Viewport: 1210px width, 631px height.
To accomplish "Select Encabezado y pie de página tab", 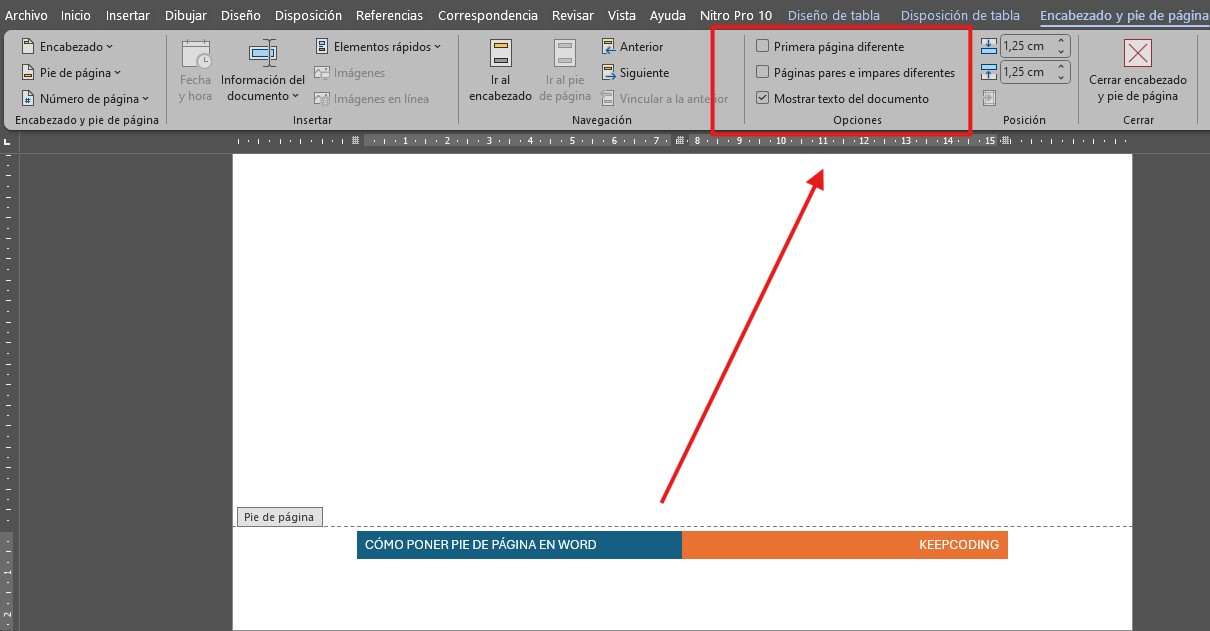I will coord(1123,15).
